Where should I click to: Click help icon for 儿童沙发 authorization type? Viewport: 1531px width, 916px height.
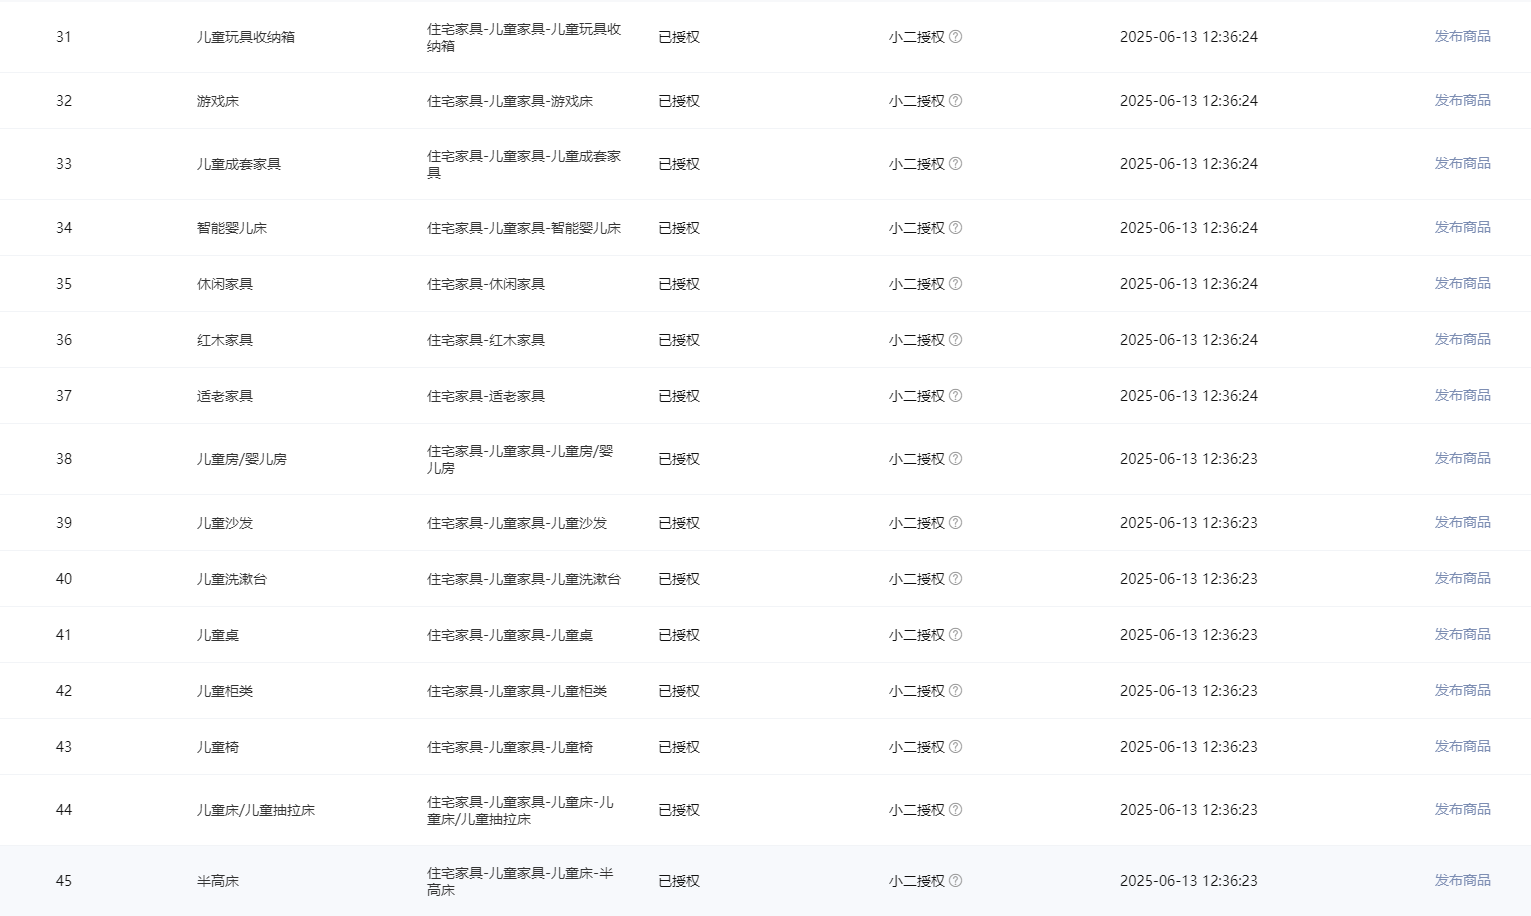[955, 523]
